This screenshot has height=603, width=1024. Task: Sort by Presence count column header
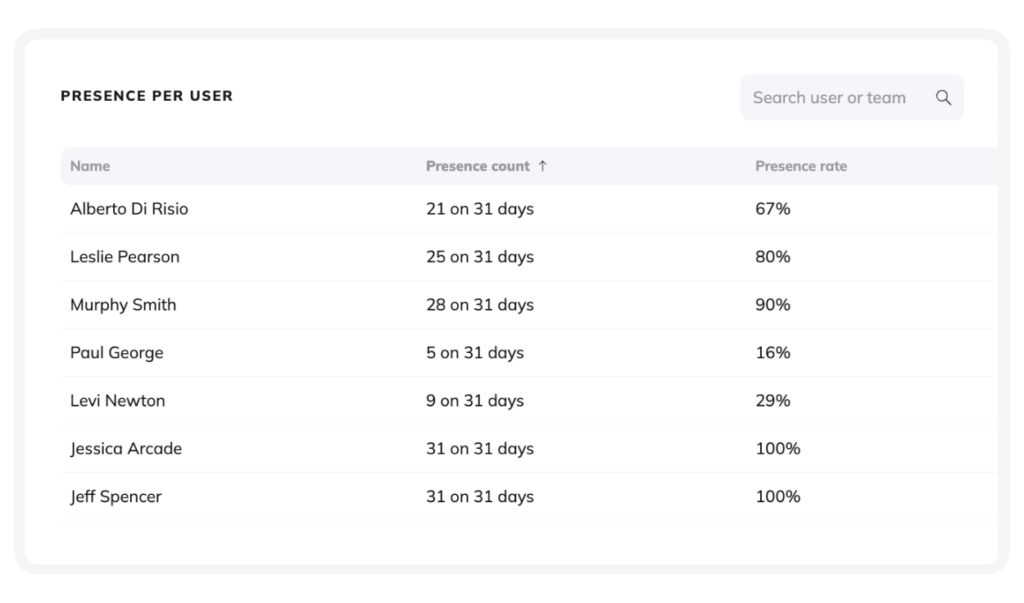click(477, 167)
